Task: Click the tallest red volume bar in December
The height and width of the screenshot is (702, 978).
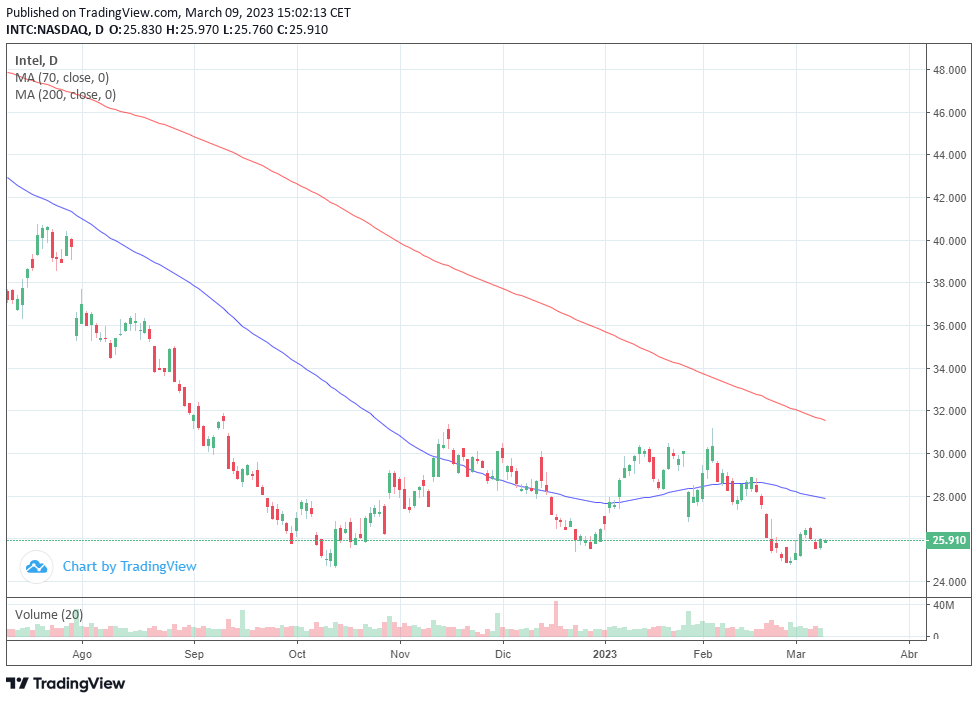Action: (556, 619)
